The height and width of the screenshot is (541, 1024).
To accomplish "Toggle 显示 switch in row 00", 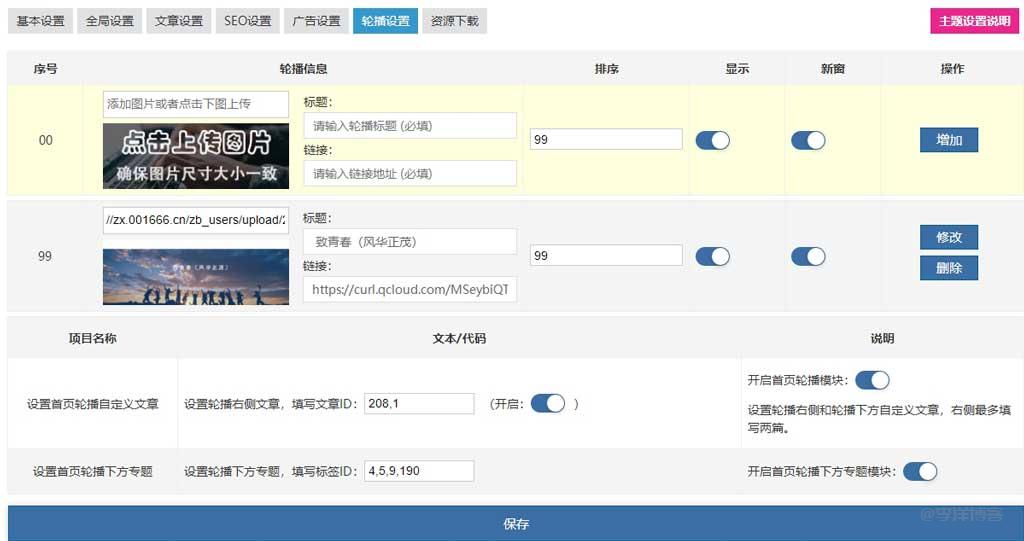I will (713, 140).
